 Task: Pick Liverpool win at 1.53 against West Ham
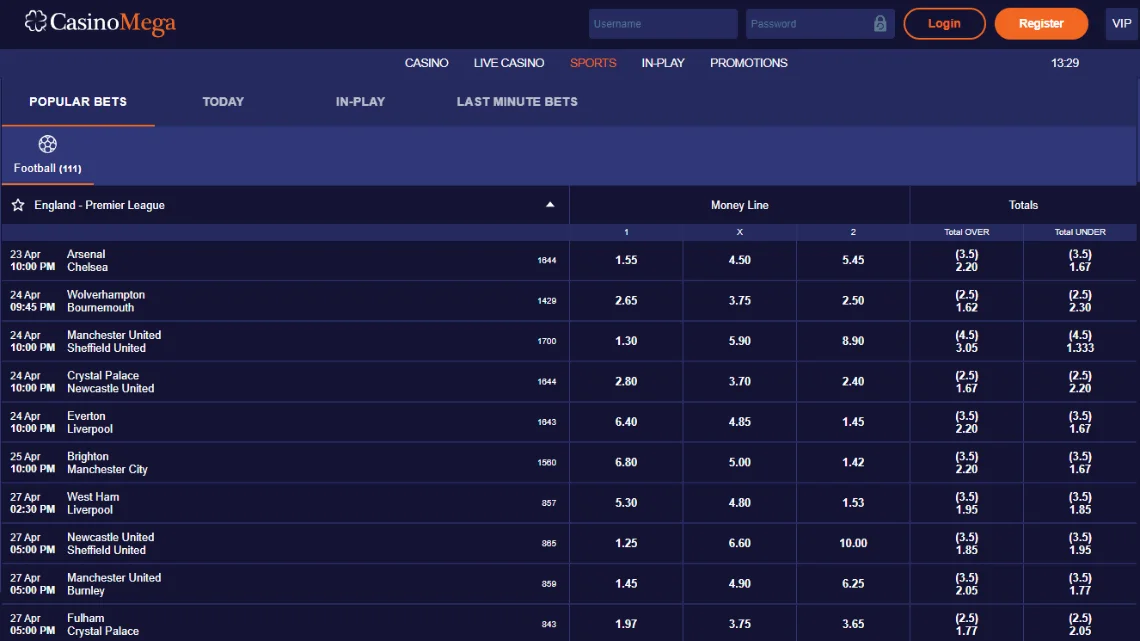pos(853,503)
